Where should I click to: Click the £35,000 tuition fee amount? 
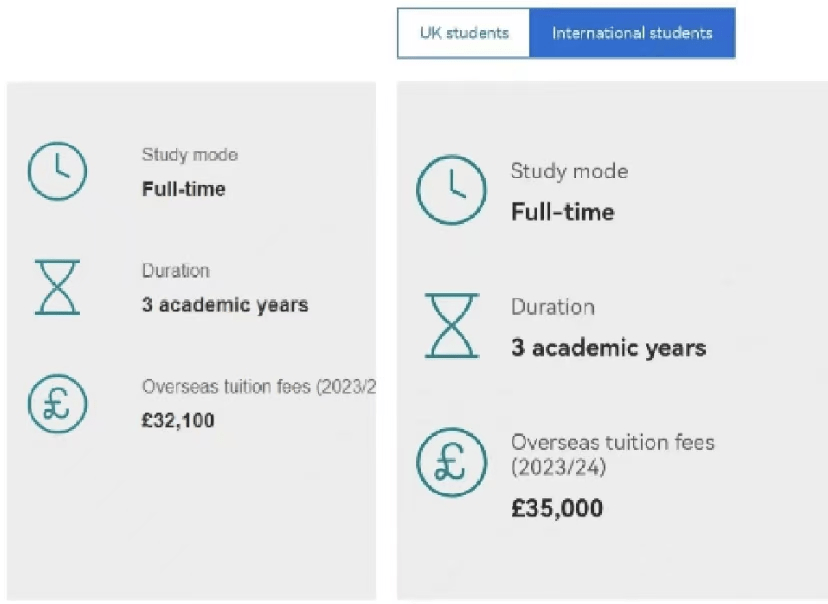coord(557,508)
